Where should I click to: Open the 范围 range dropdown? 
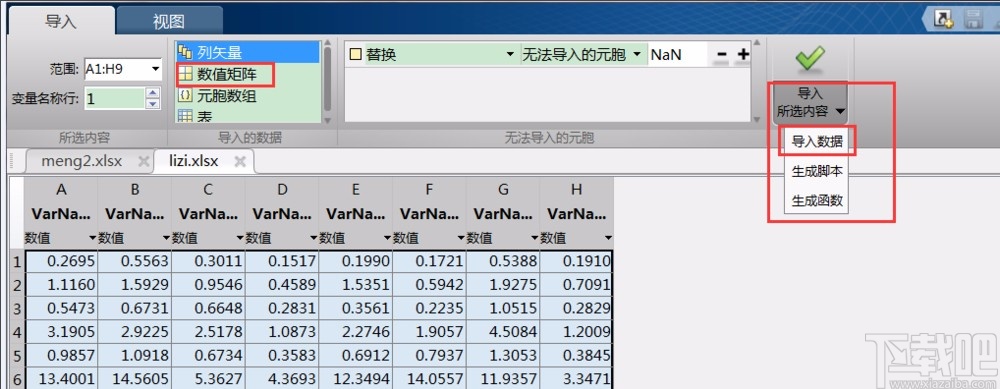click(155, 69)
